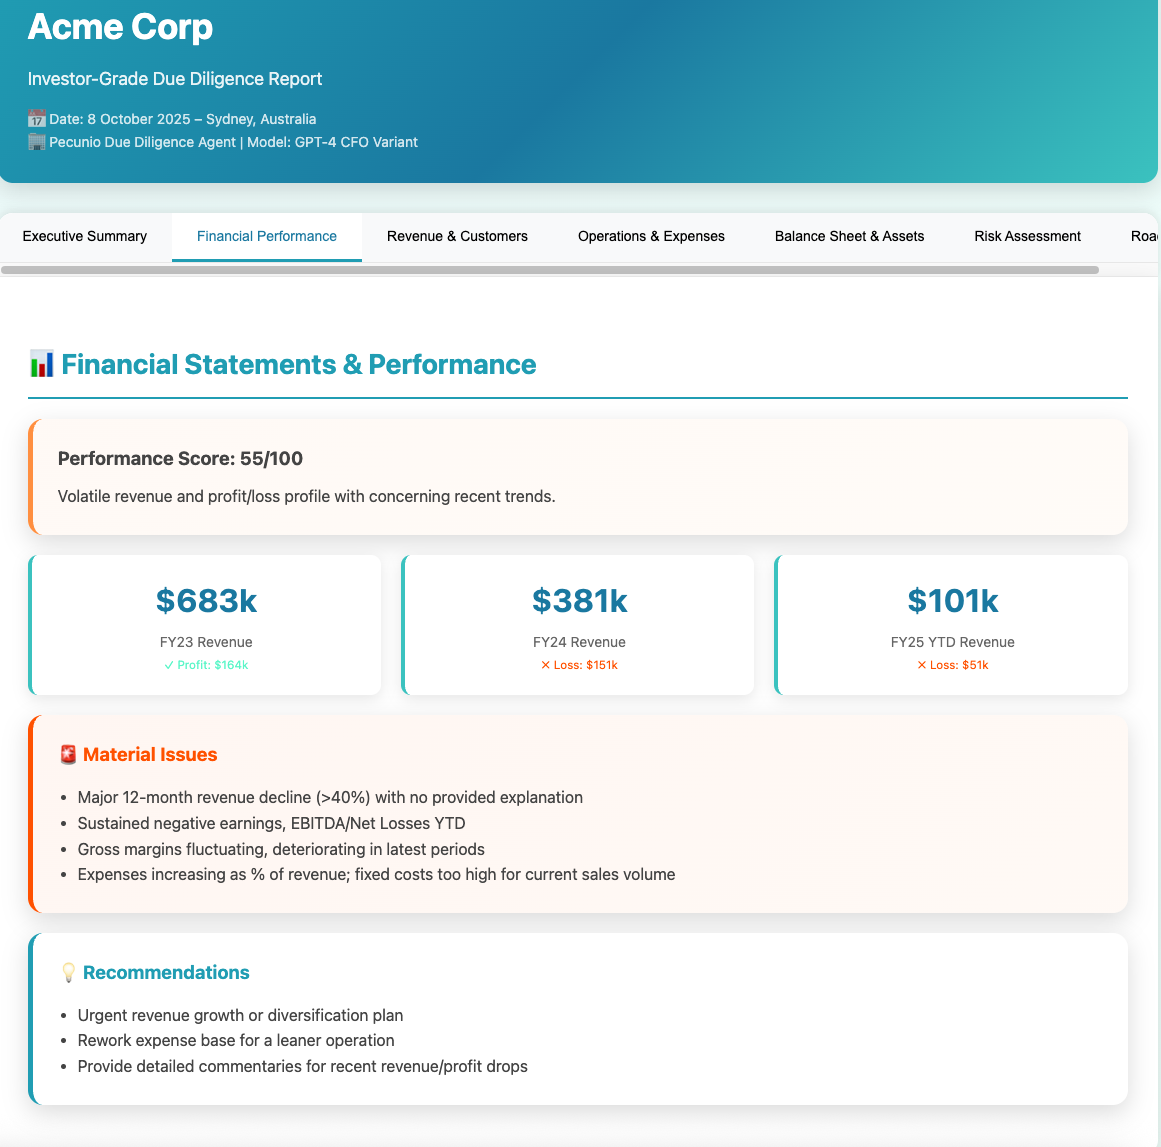Click the $101k FY25 YTD Revenue card

click(952, 624)
